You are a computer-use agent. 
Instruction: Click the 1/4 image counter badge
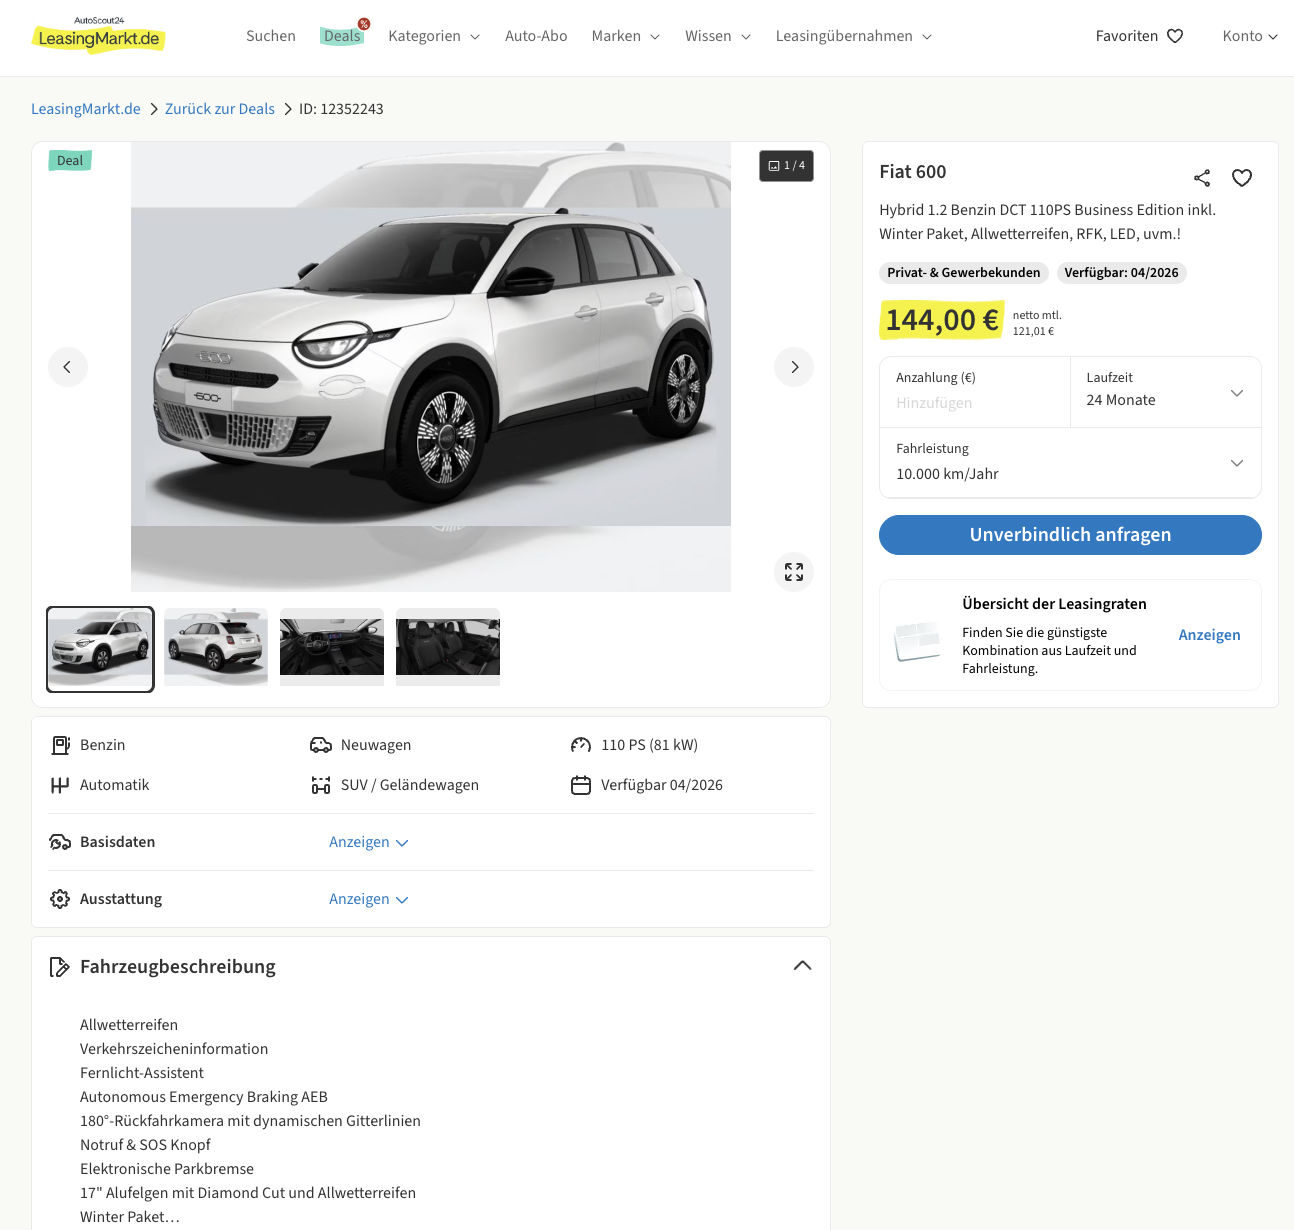(786, 166)
